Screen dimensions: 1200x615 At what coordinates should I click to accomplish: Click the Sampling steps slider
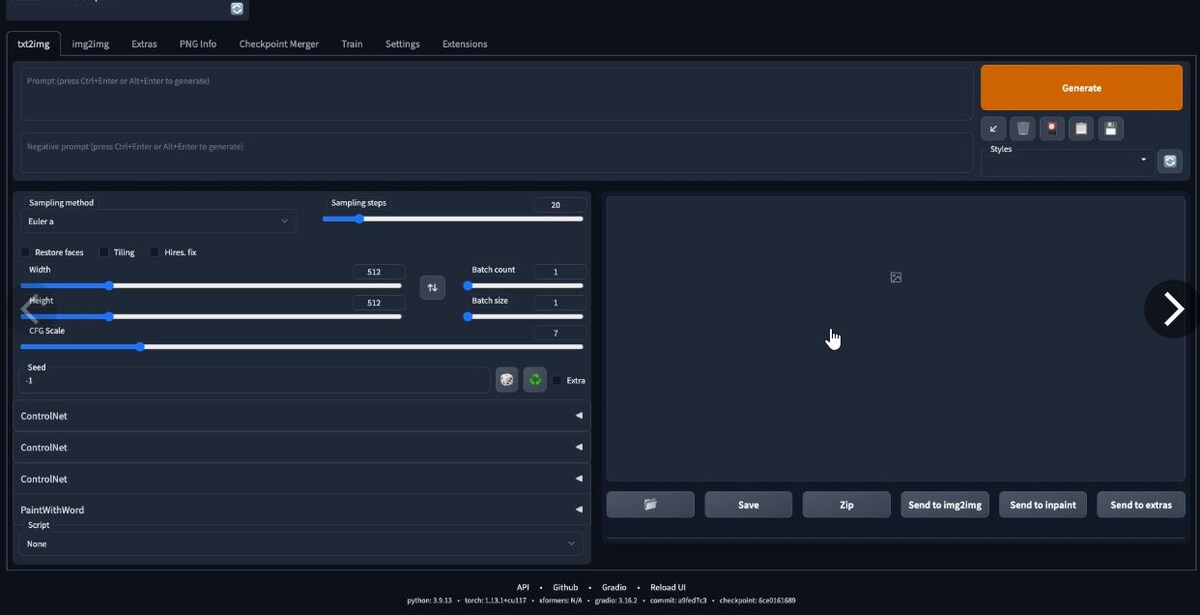453,218
